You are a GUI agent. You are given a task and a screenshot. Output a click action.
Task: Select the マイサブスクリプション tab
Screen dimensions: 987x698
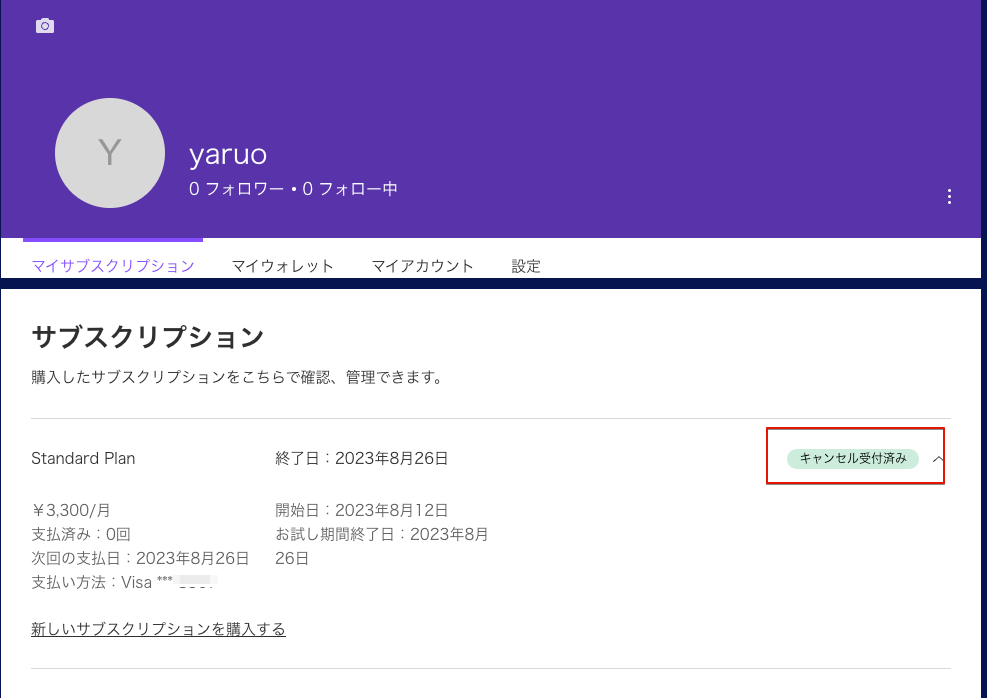coord(113,266)
